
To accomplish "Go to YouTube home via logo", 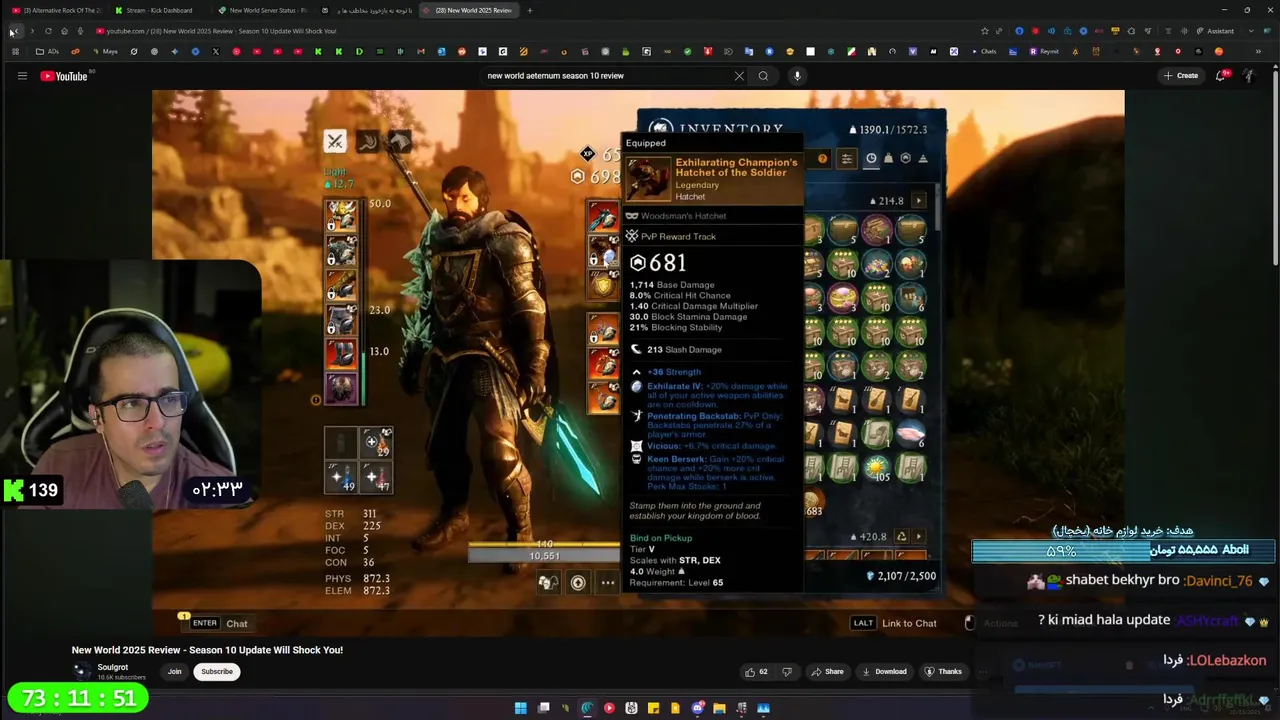I will [x=65, y=76].
